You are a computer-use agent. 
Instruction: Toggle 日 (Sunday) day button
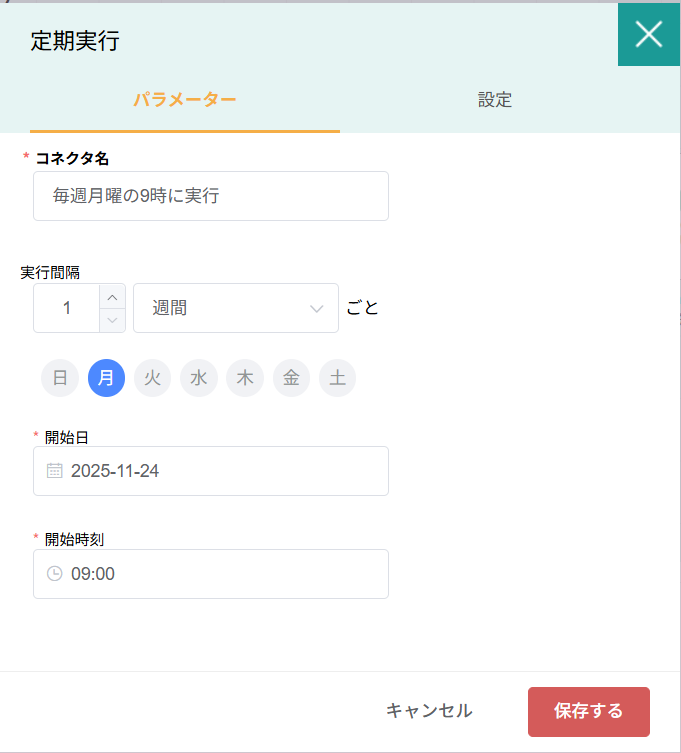point(60,378)
